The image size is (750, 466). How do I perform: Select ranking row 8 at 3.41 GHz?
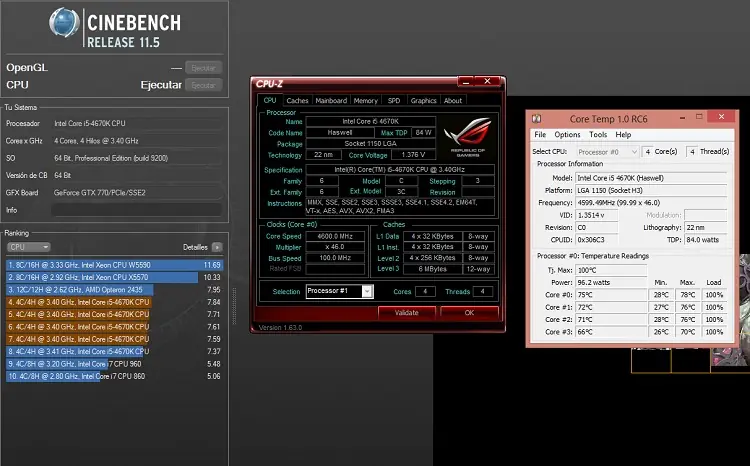(114, 351)
